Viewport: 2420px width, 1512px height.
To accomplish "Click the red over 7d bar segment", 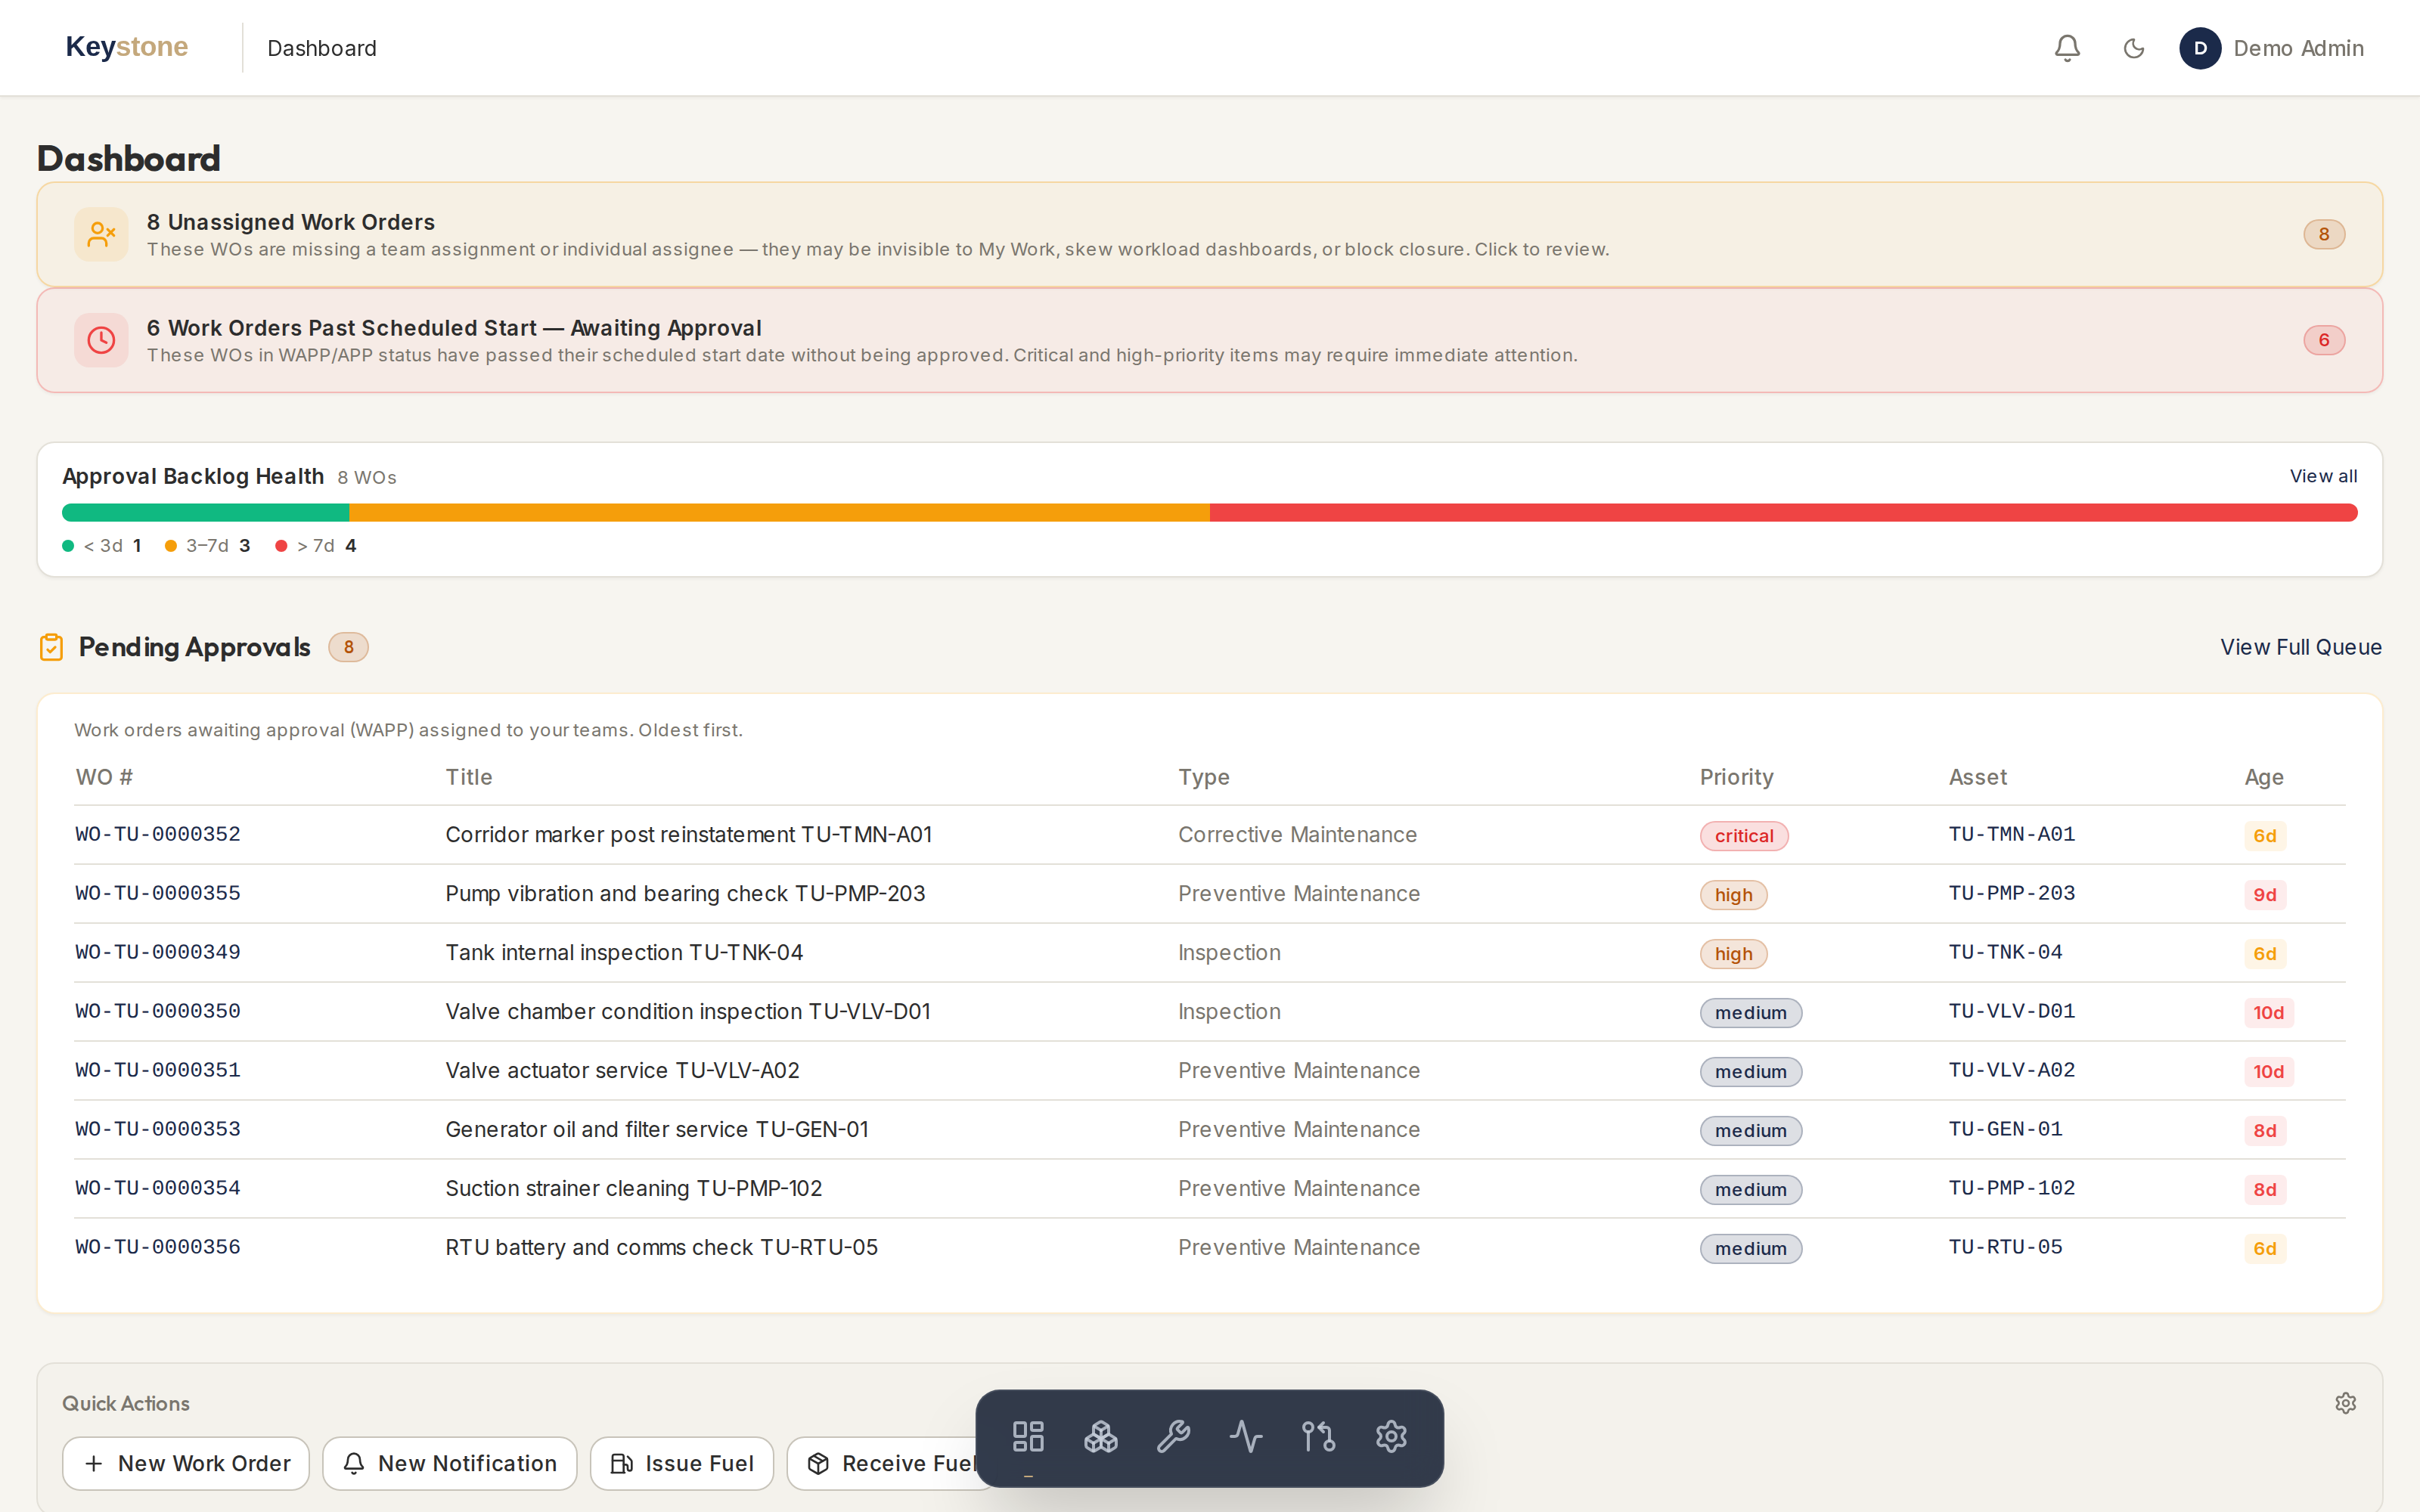I will tap(1784, 513).
